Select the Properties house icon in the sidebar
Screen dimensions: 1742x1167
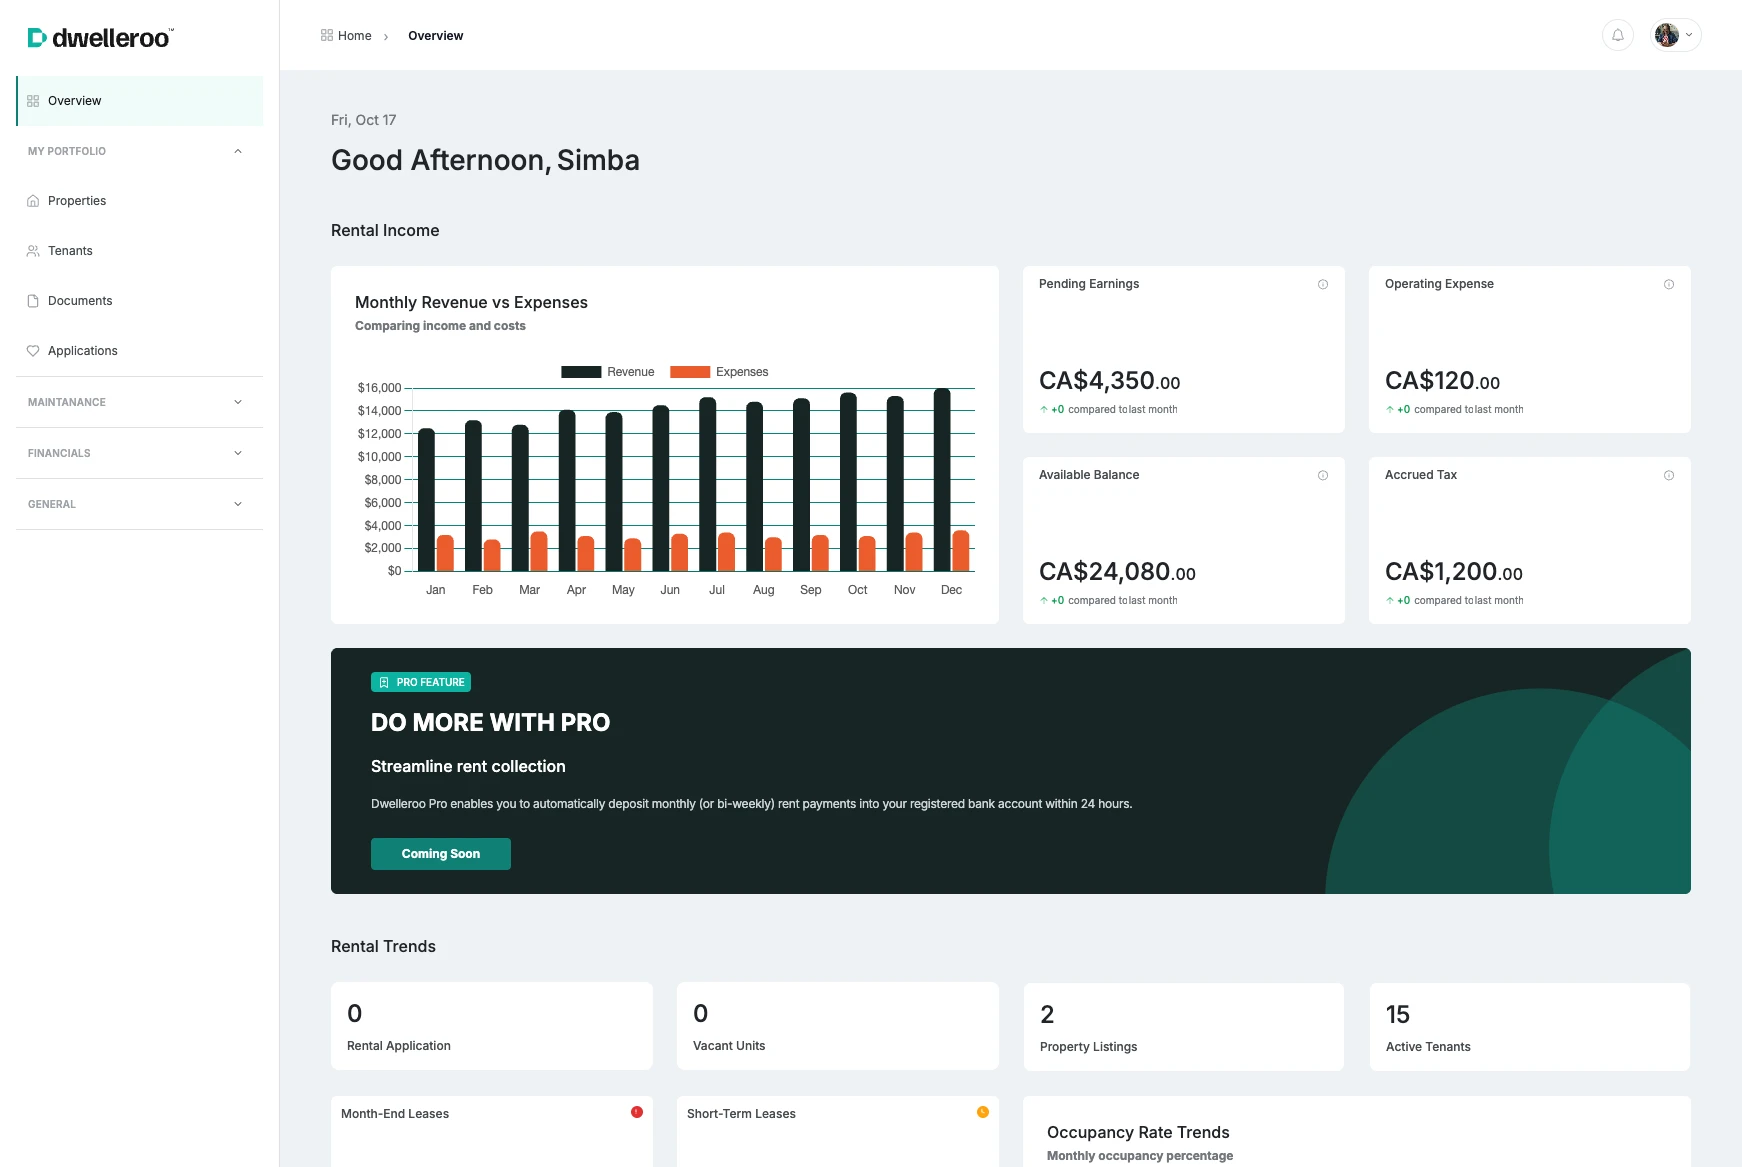[33, 200]
